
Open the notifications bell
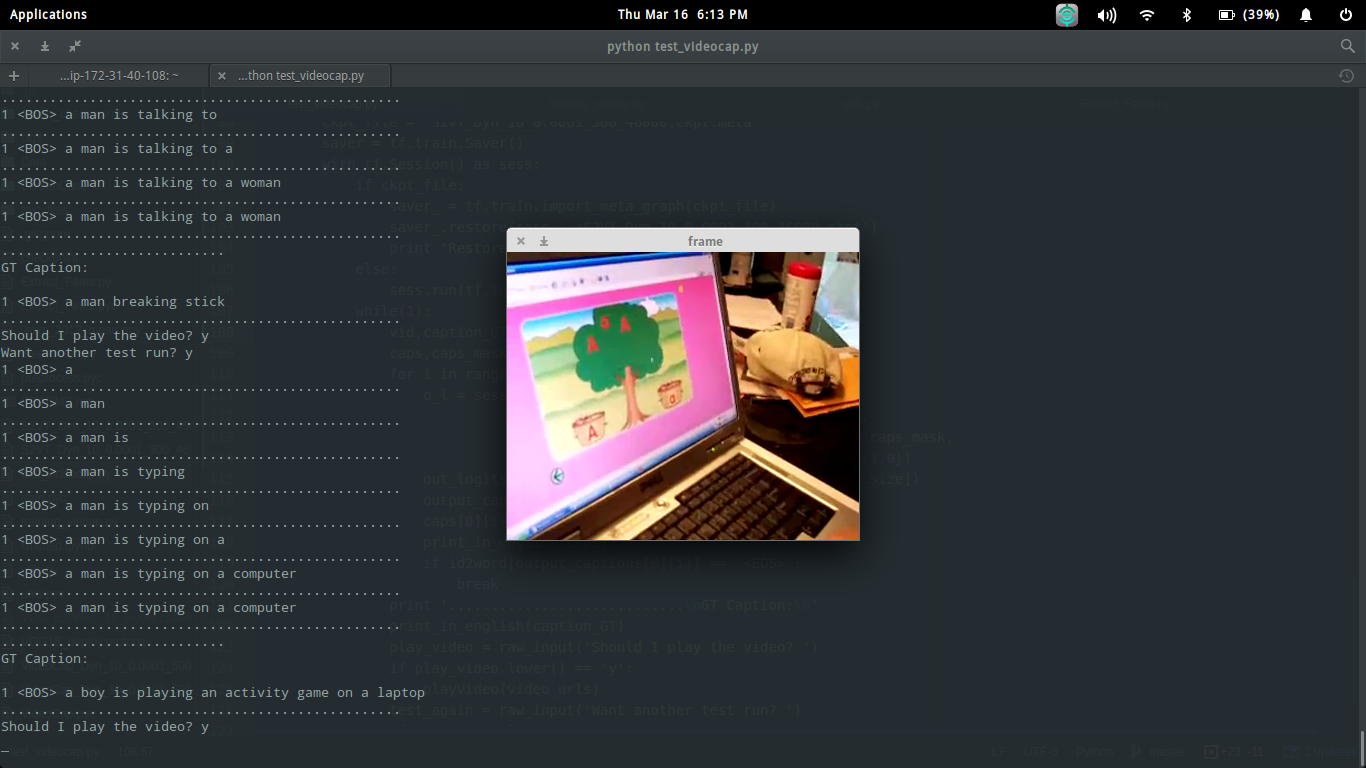pyautogui.click(x=1306, y=15)
